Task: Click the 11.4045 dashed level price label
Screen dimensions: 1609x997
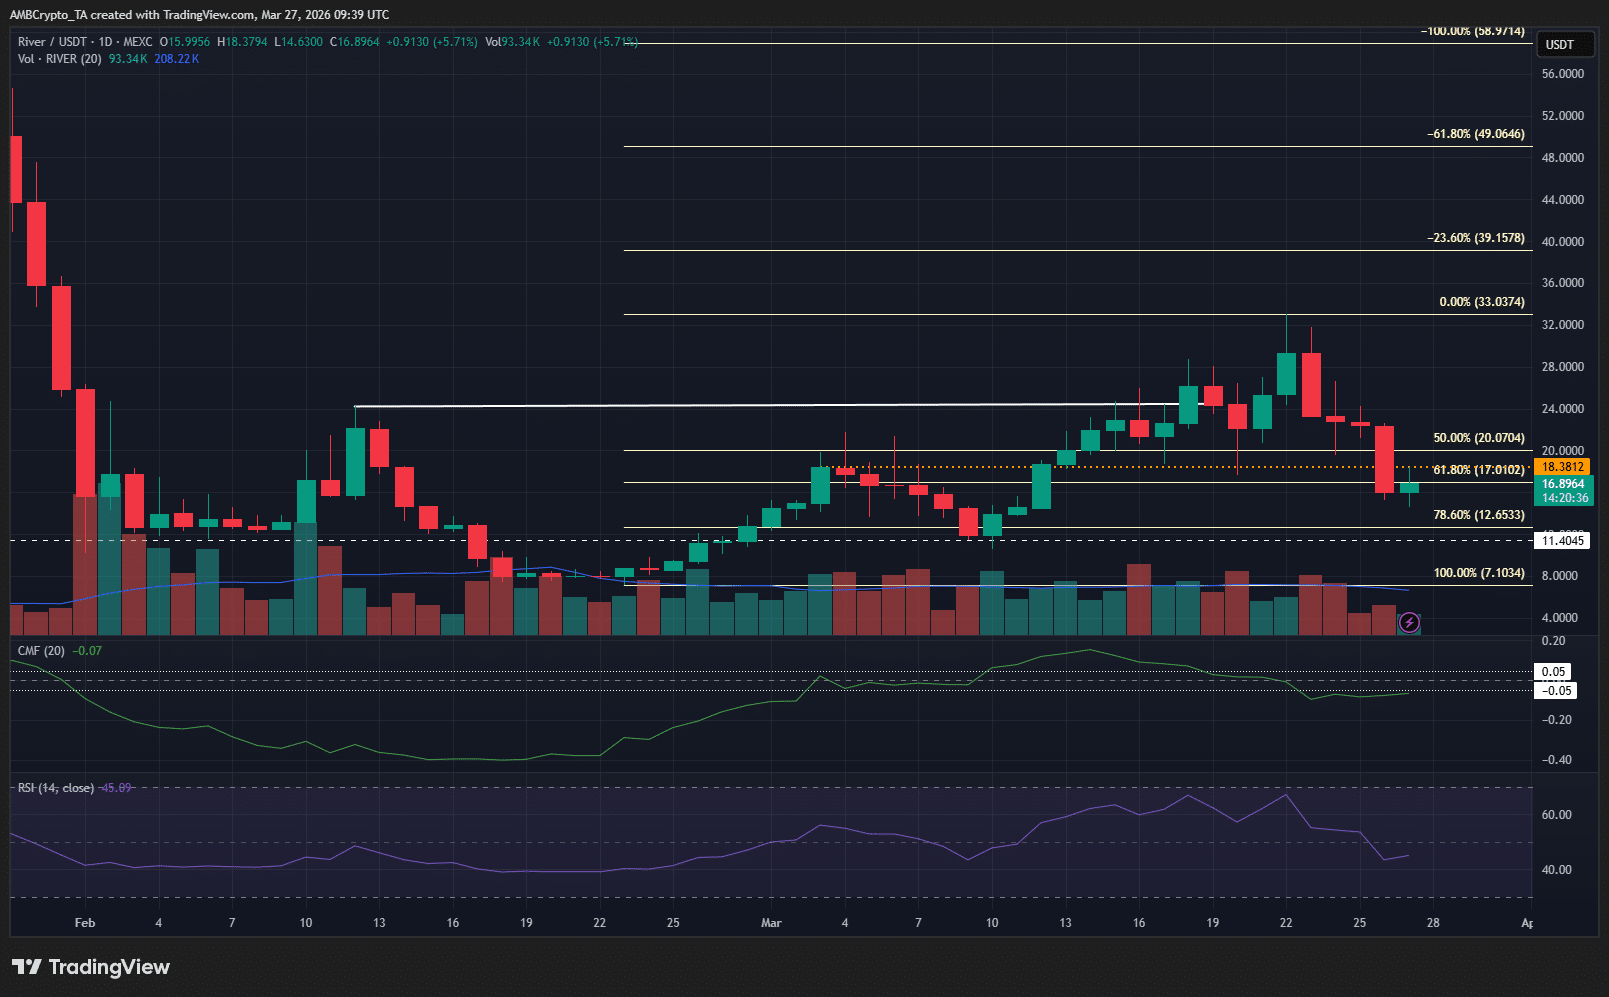Action: click(x=1561, y=540)
